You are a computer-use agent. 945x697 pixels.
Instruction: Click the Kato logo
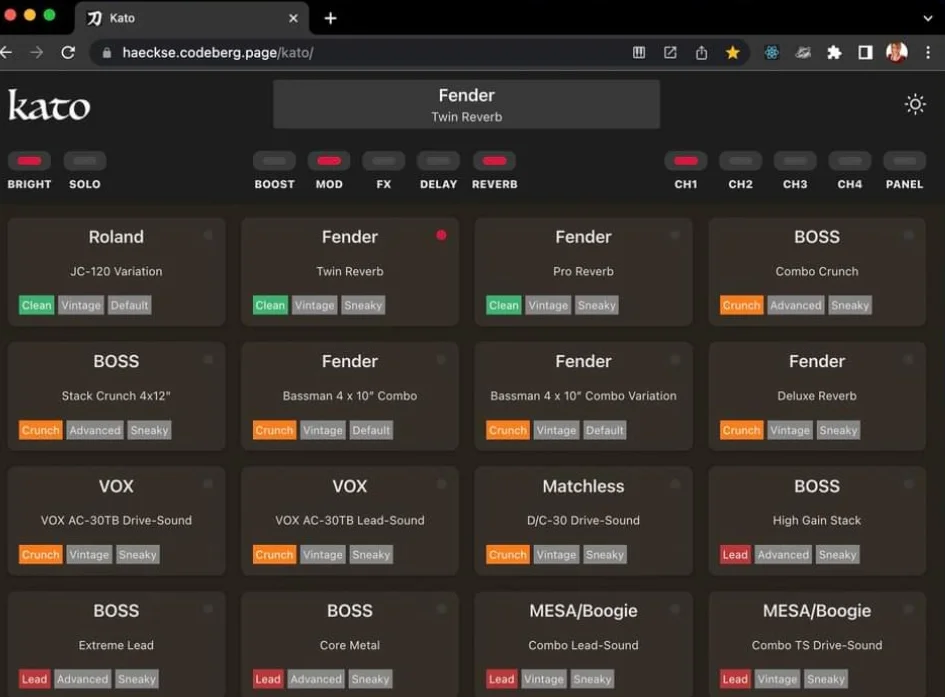click(49, 105)
